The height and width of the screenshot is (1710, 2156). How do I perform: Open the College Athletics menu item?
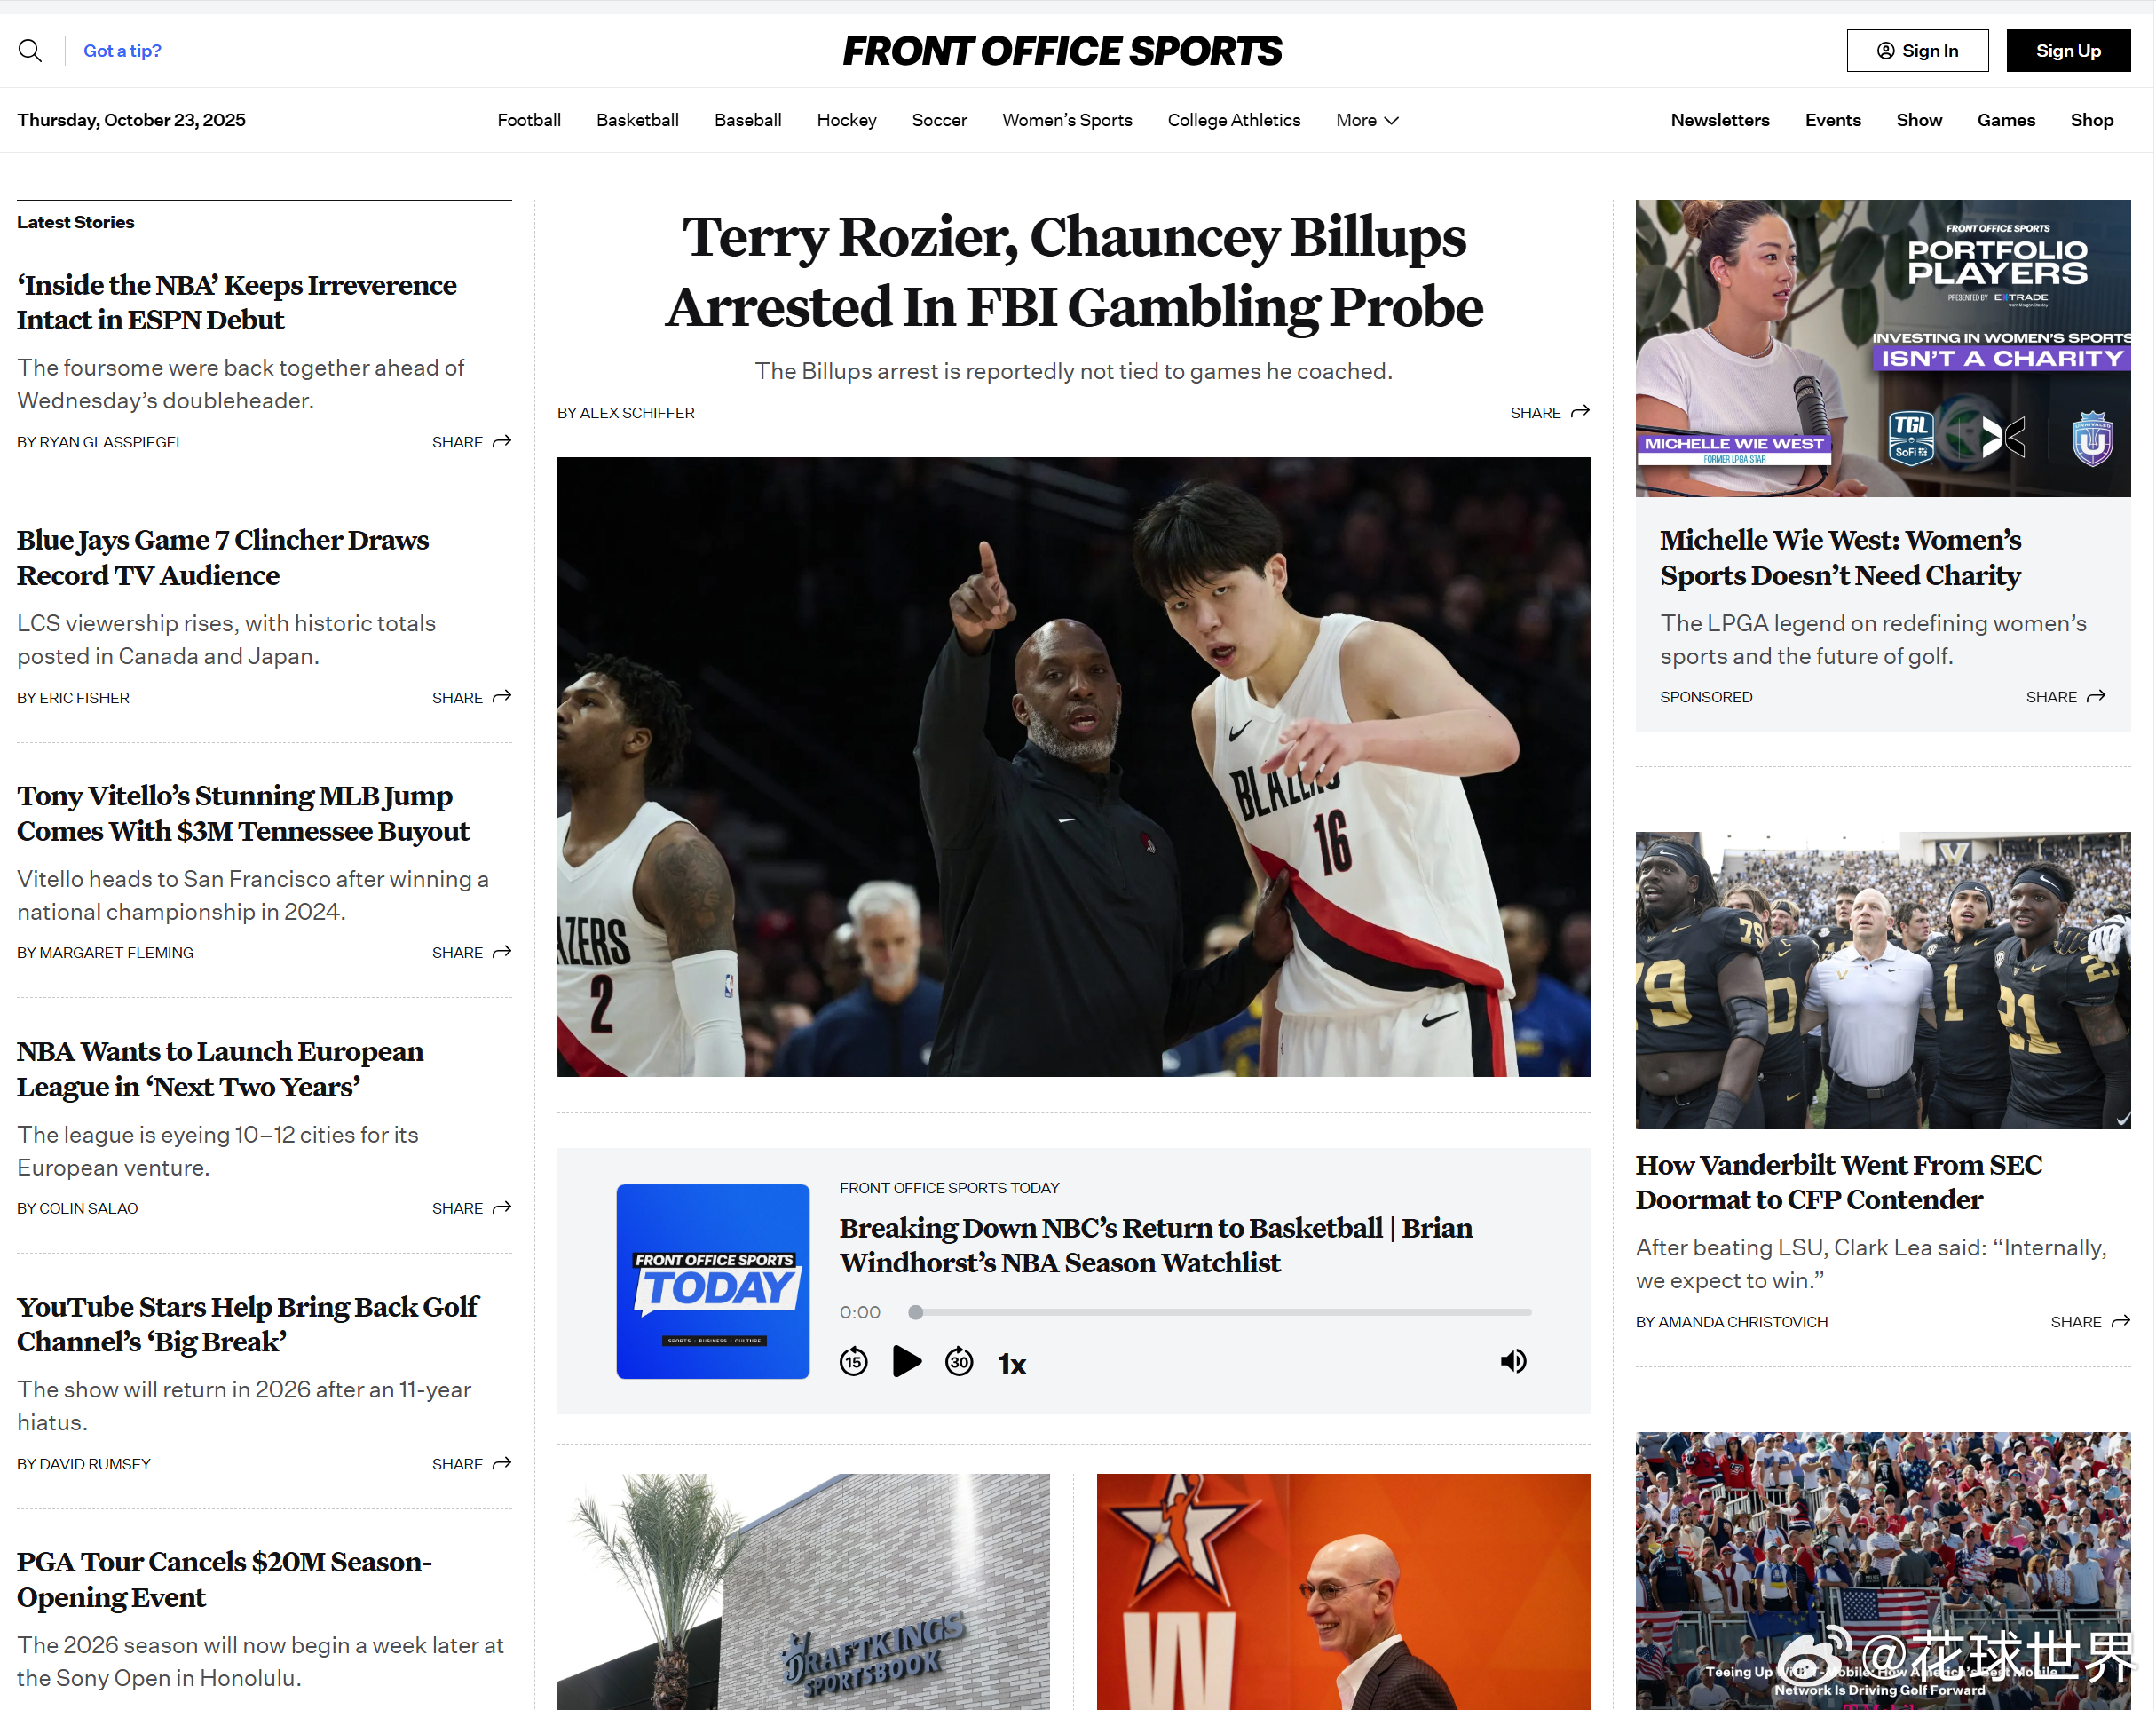point(1233,120)
